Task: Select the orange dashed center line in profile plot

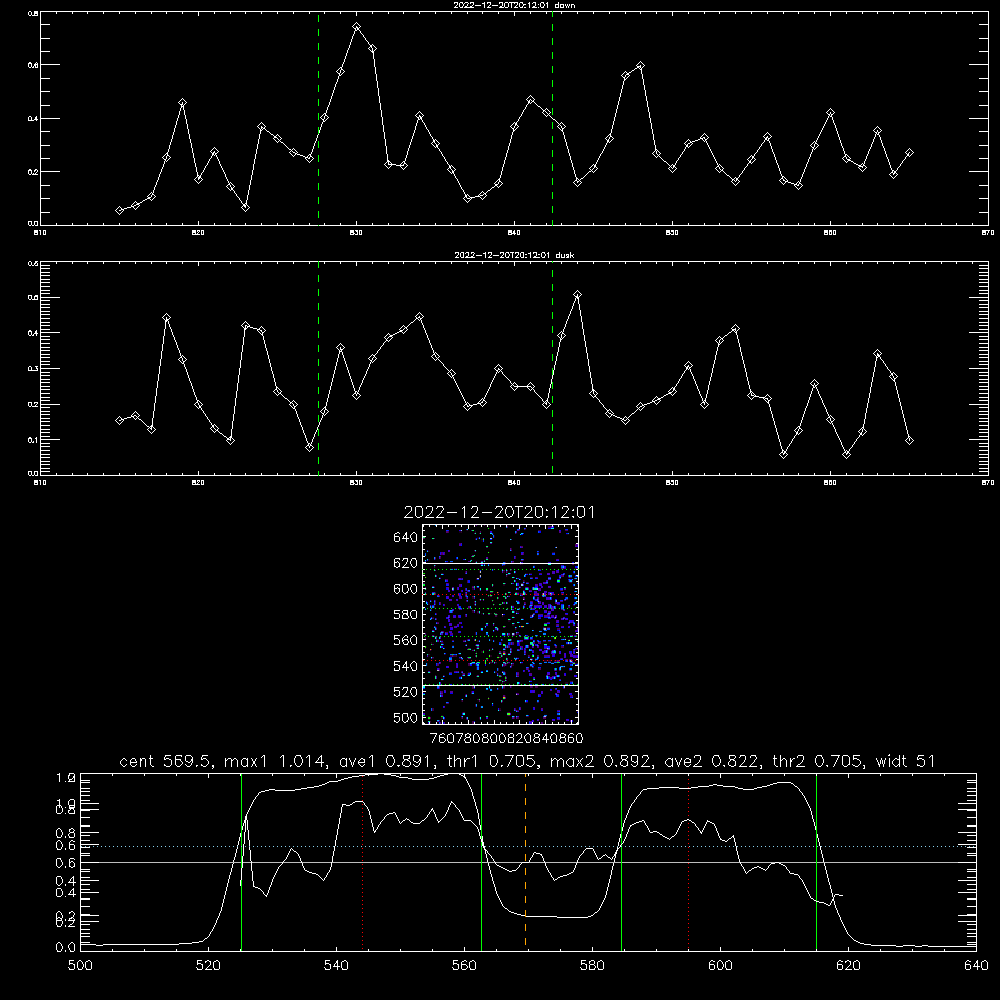Action: [x=526, y=860]
